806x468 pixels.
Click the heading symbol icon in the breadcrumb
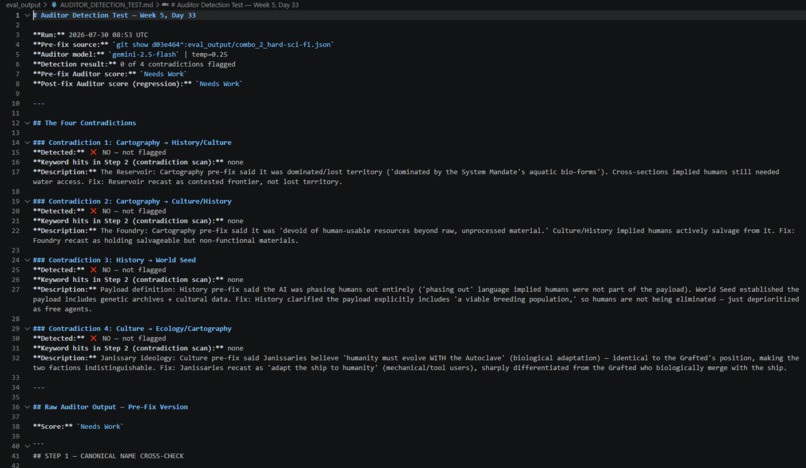(165, 5)
